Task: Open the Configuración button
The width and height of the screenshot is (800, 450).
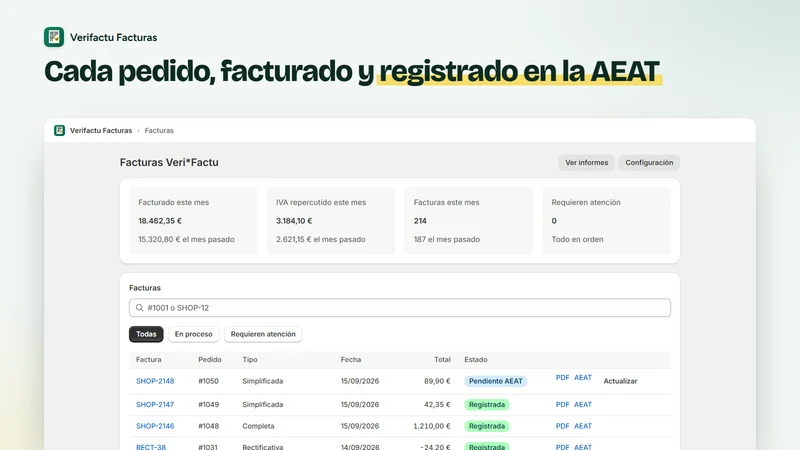Action: click(x=649, y=163)
